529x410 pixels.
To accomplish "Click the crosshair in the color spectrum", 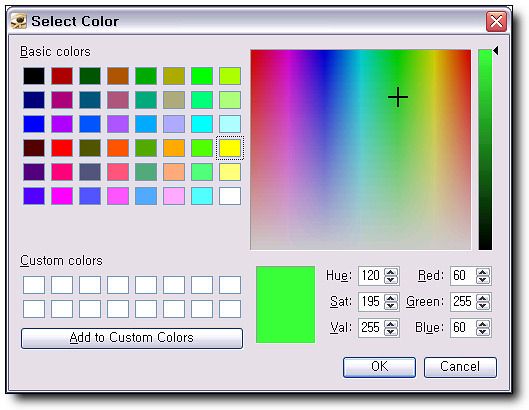I will coord(398,97).
